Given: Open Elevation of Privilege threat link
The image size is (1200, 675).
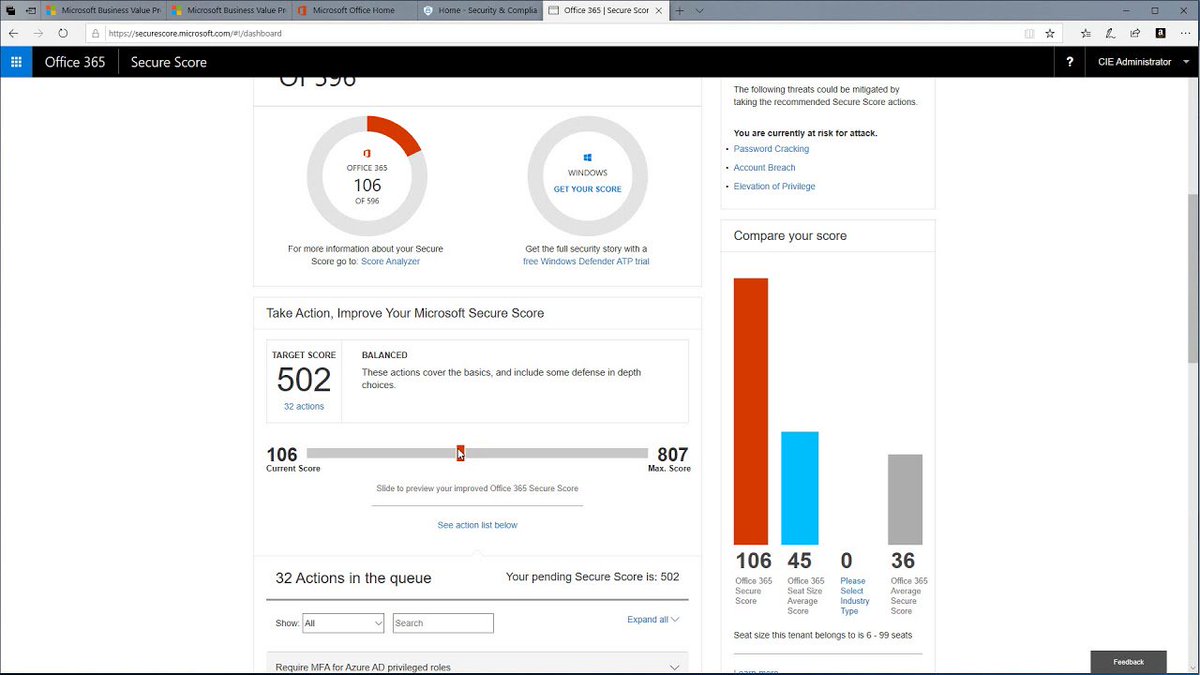Looking at the screenshot, I should tap(775, 186).
